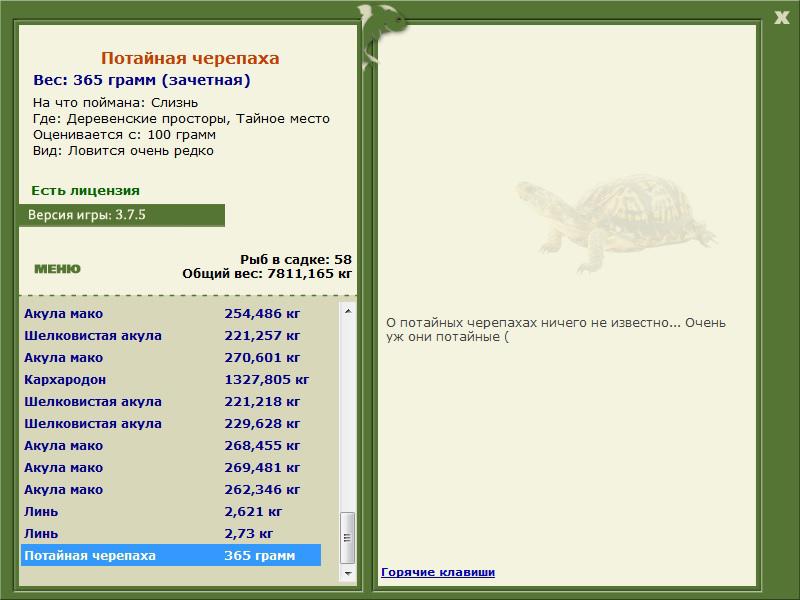Select Акула мако 254,486 кг entry

pos(171,313)
